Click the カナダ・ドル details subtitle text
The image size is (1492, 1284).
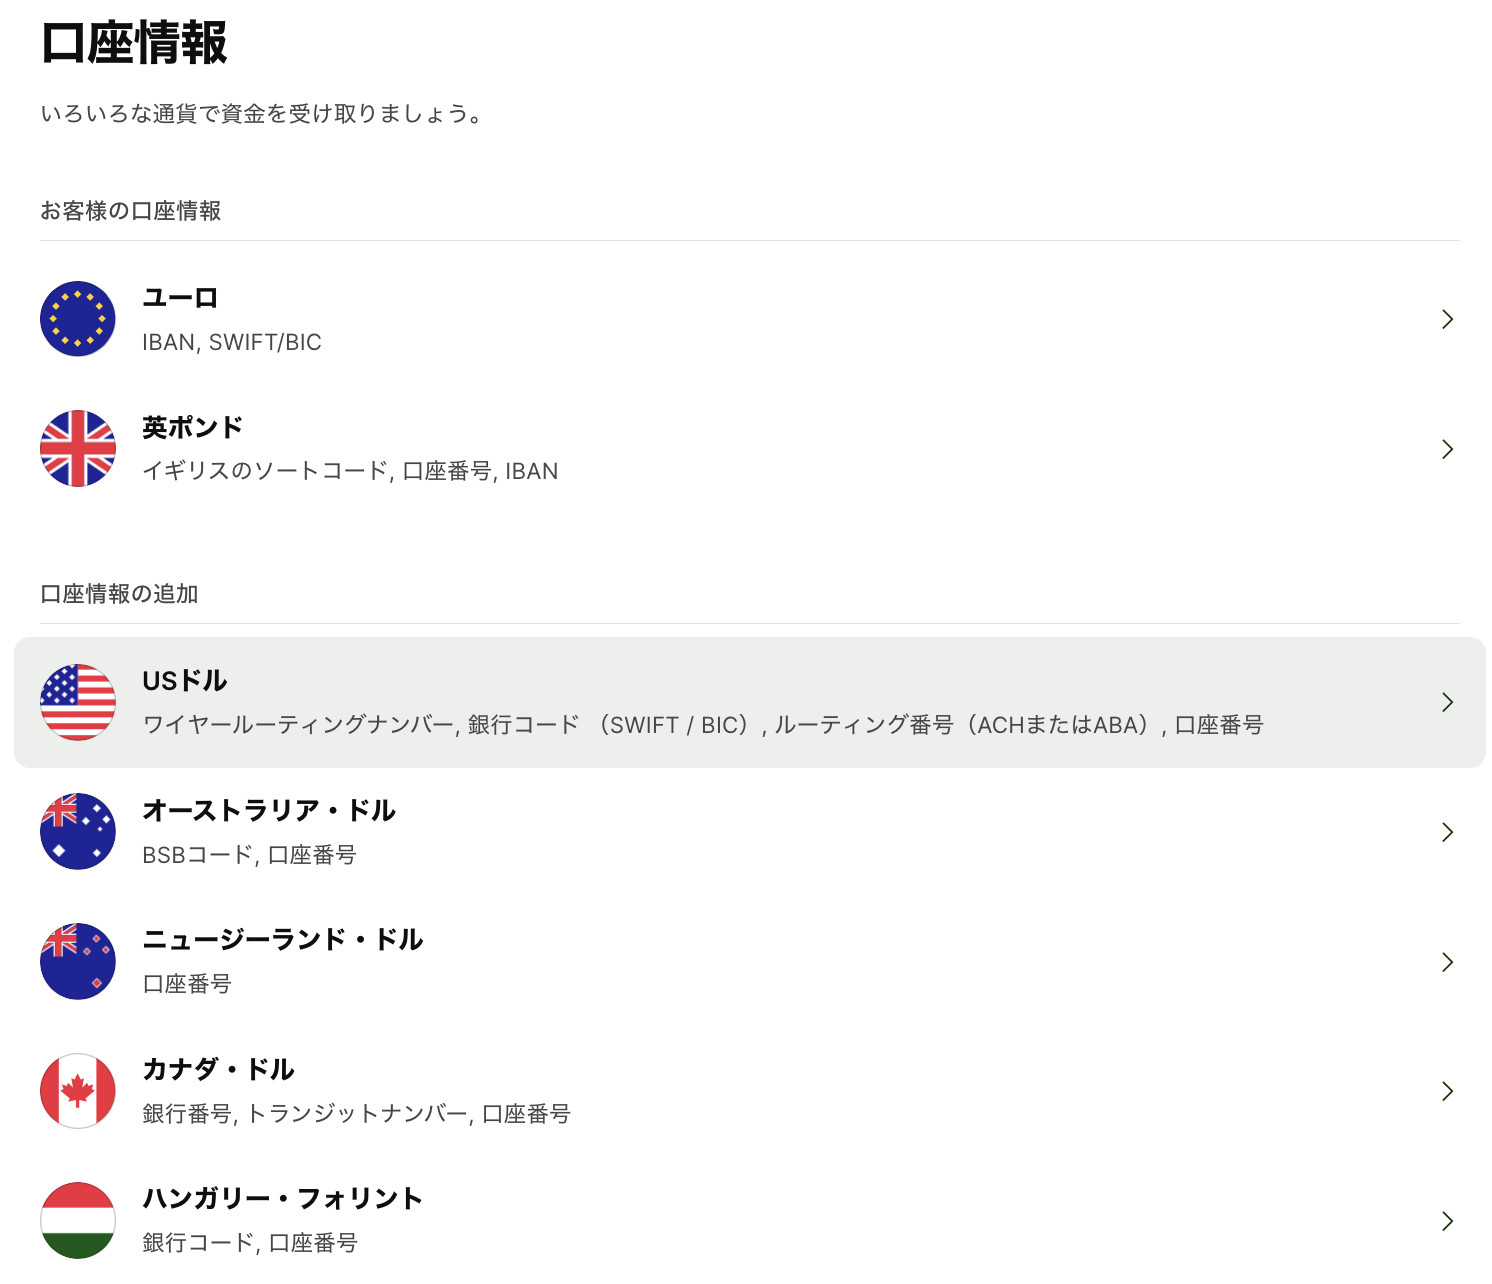point(356,1114)
